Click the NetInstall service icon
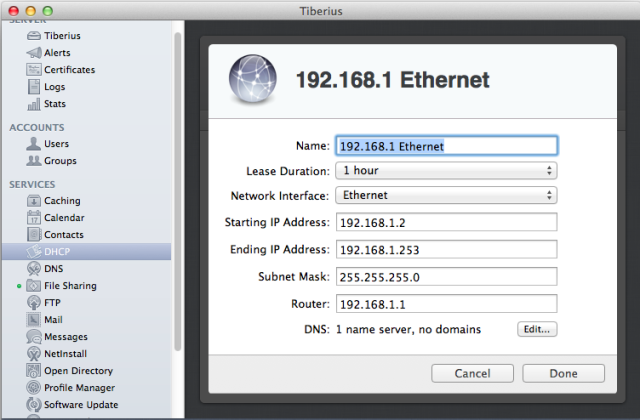This screenshot has width=640, height=420. tap(33, 354)
